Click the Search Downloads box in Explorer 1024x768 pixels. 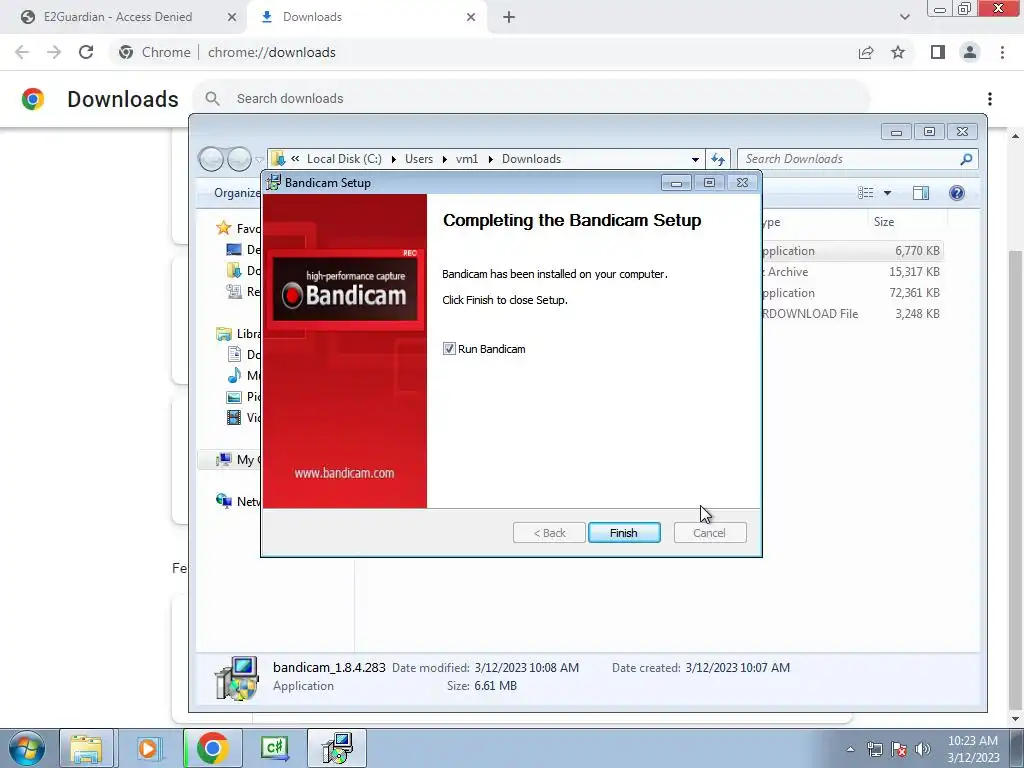point(857,159)
